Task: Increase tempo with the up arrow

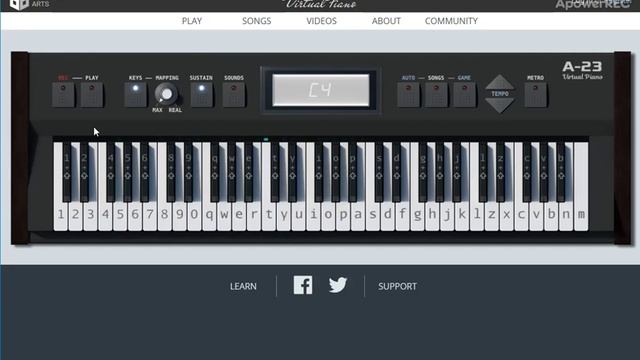Action: click(500, 82)
